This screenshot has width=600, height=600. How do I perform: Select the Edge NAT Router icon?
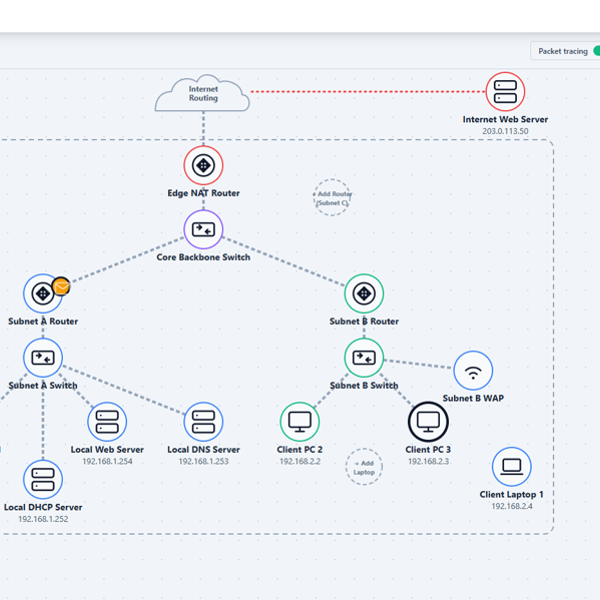(x=203, y=166)
